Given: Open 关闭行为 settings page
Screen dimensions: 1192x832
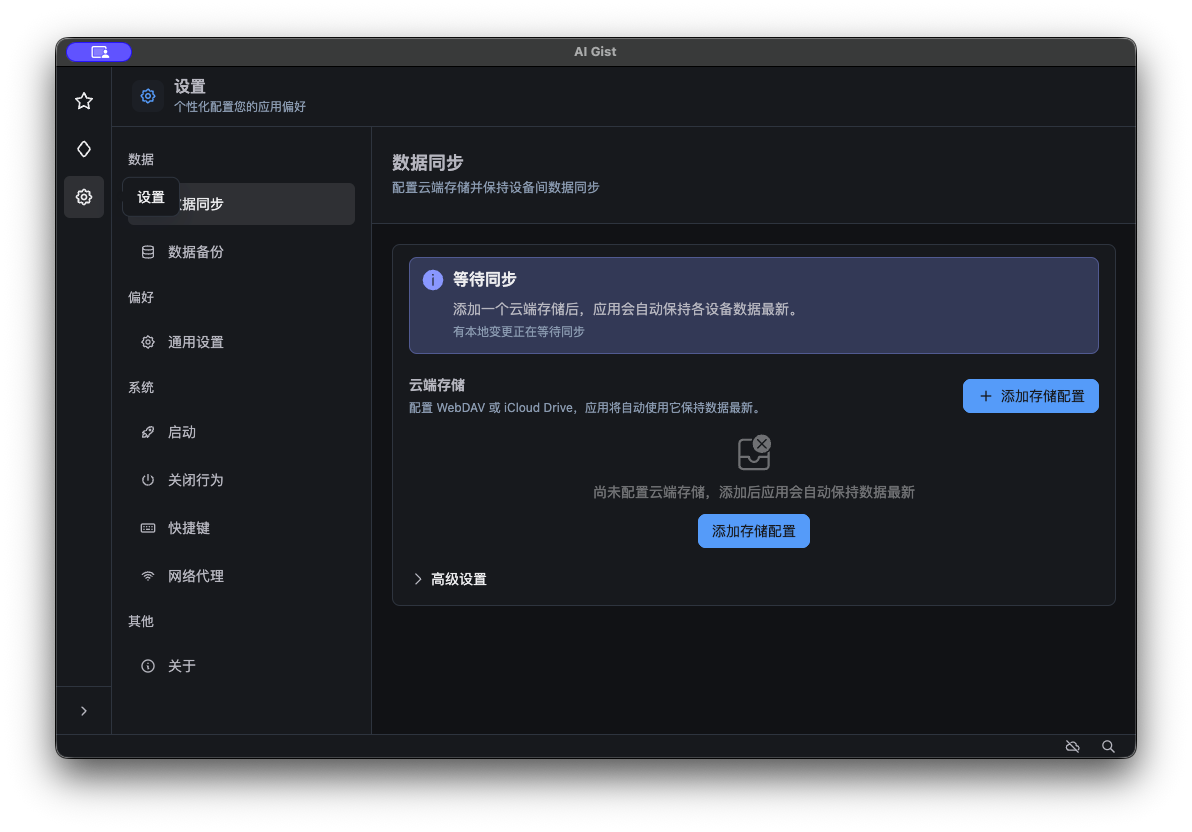Looking at the screenshot, I should tap(241, 480).
